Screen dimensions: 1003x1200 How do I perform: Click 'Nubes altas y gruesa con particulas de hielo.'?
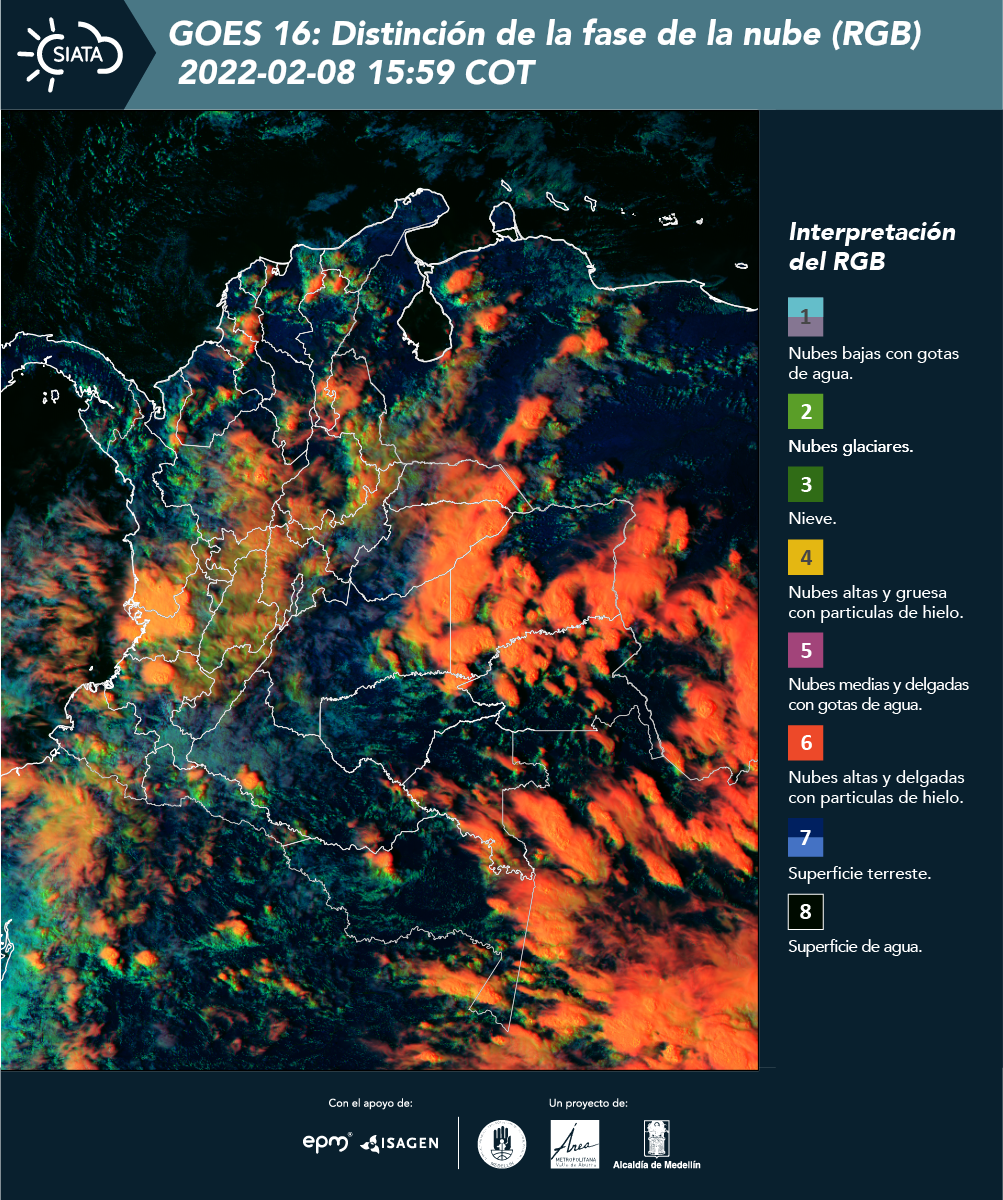point(875,602)
